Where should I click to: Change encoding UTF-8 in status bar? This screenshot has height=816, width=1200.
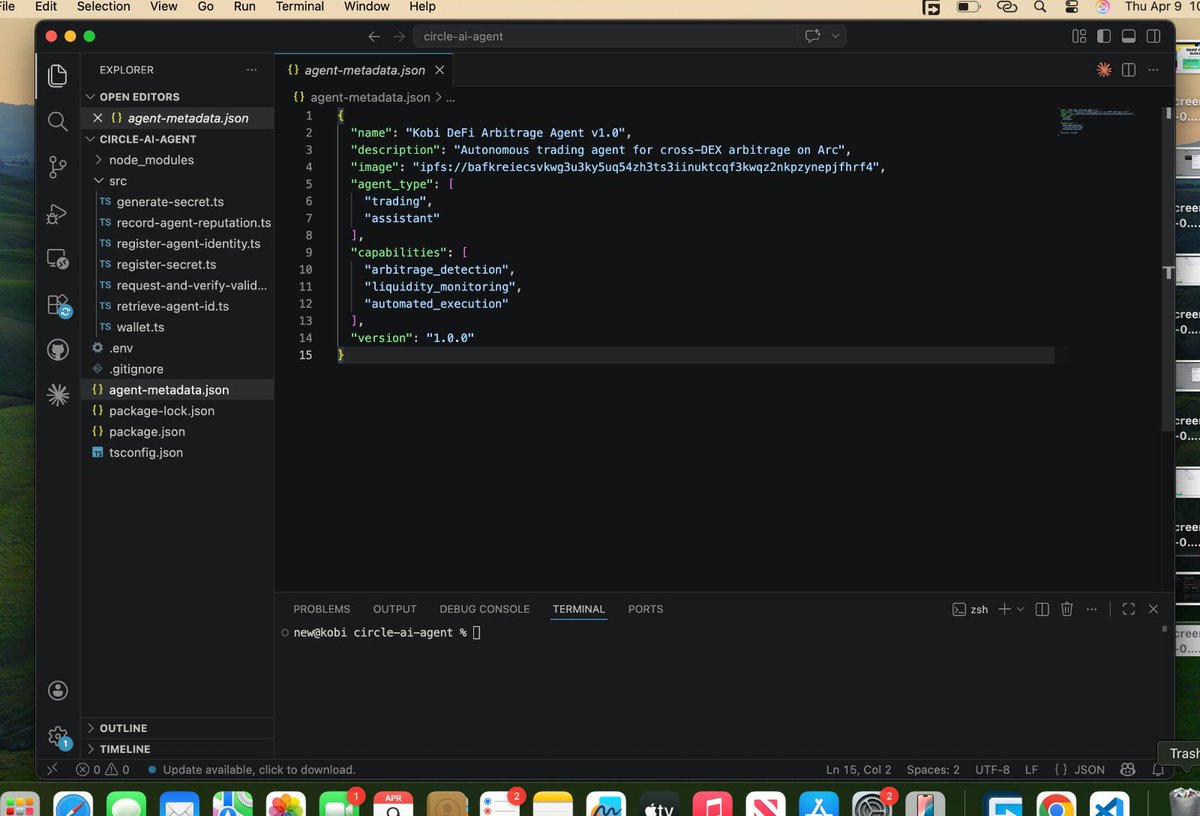pyautogui.click(x=993, y=770)
